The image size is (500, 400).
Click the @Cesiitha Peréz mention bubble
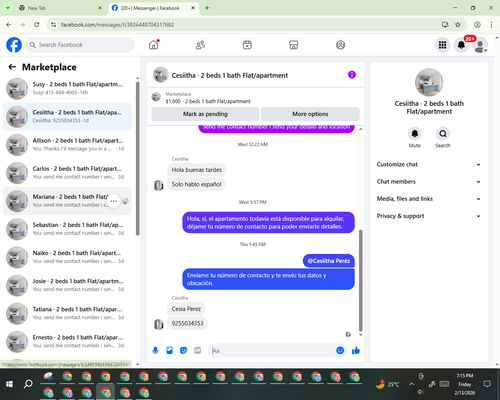click(x=329, y=261)
